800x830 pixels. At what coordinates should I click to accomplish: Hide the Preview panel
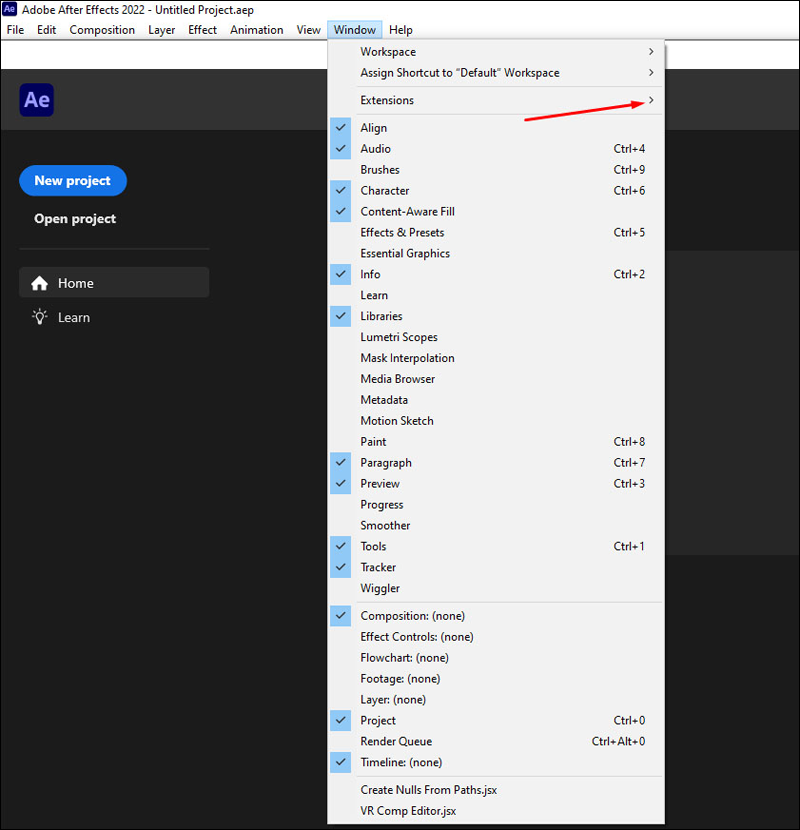496,483
